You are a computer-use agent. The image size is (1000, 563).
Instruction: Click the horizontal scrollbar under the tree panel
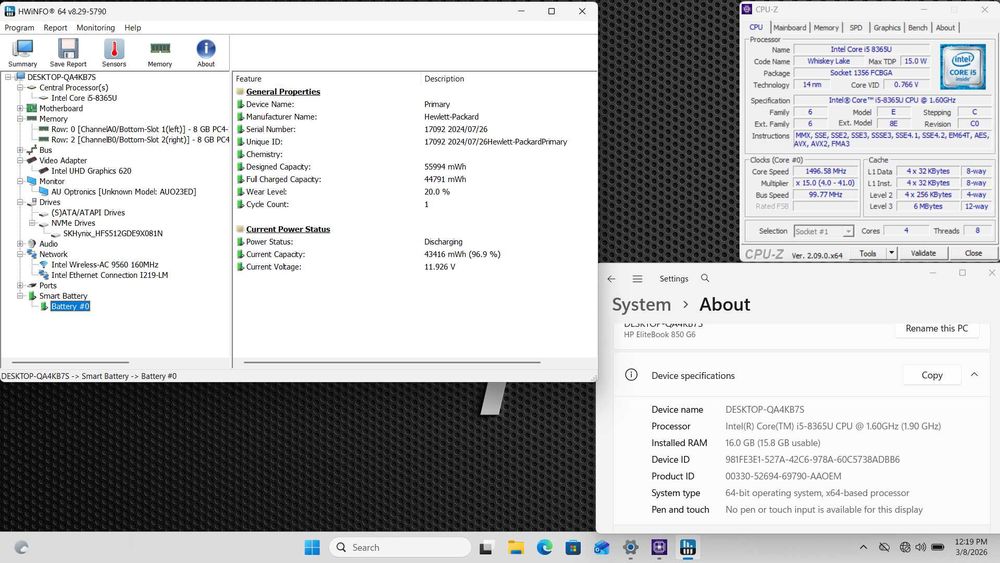70,362
